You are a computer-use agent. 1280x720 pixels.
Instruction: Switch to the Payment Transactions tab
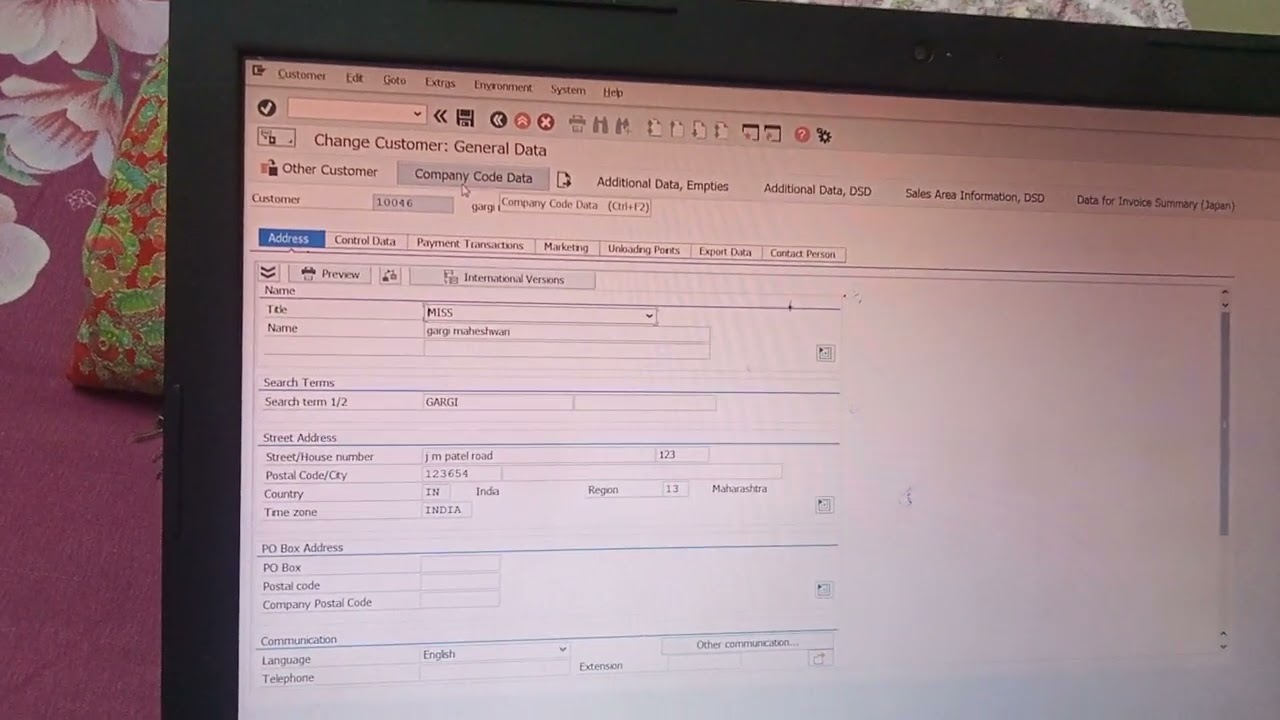470,244
